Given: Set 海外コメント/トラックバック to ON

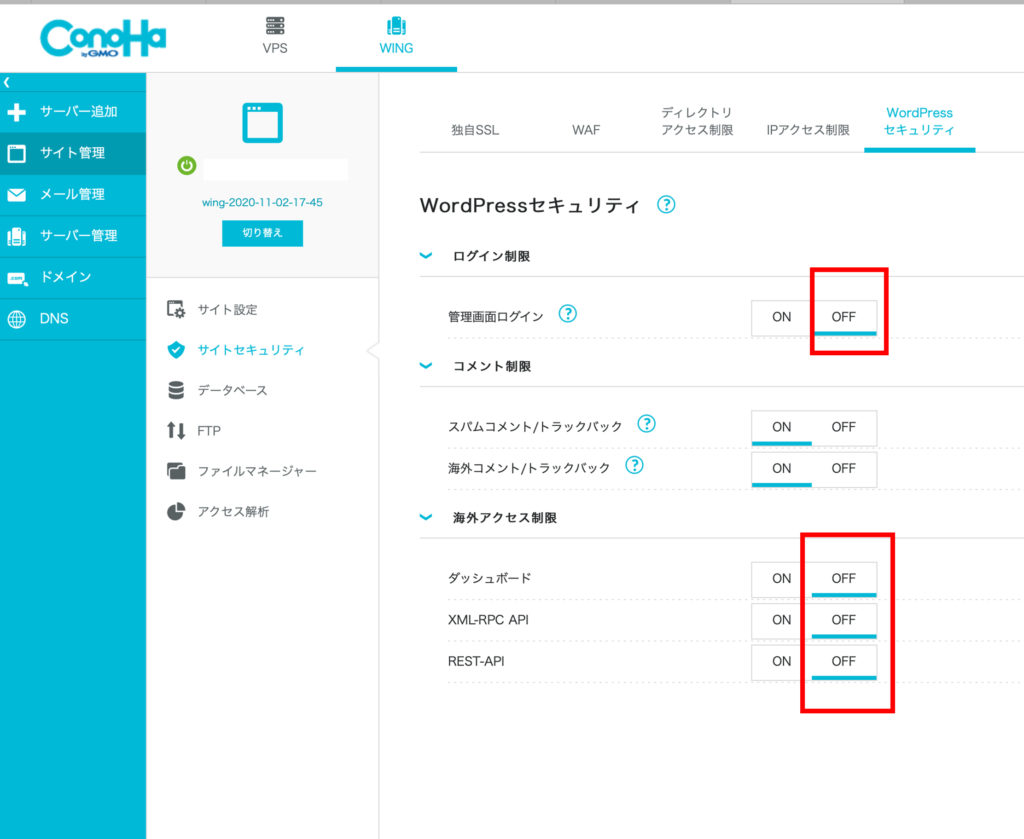Looking at the screenshot, I should coord(782,469).
